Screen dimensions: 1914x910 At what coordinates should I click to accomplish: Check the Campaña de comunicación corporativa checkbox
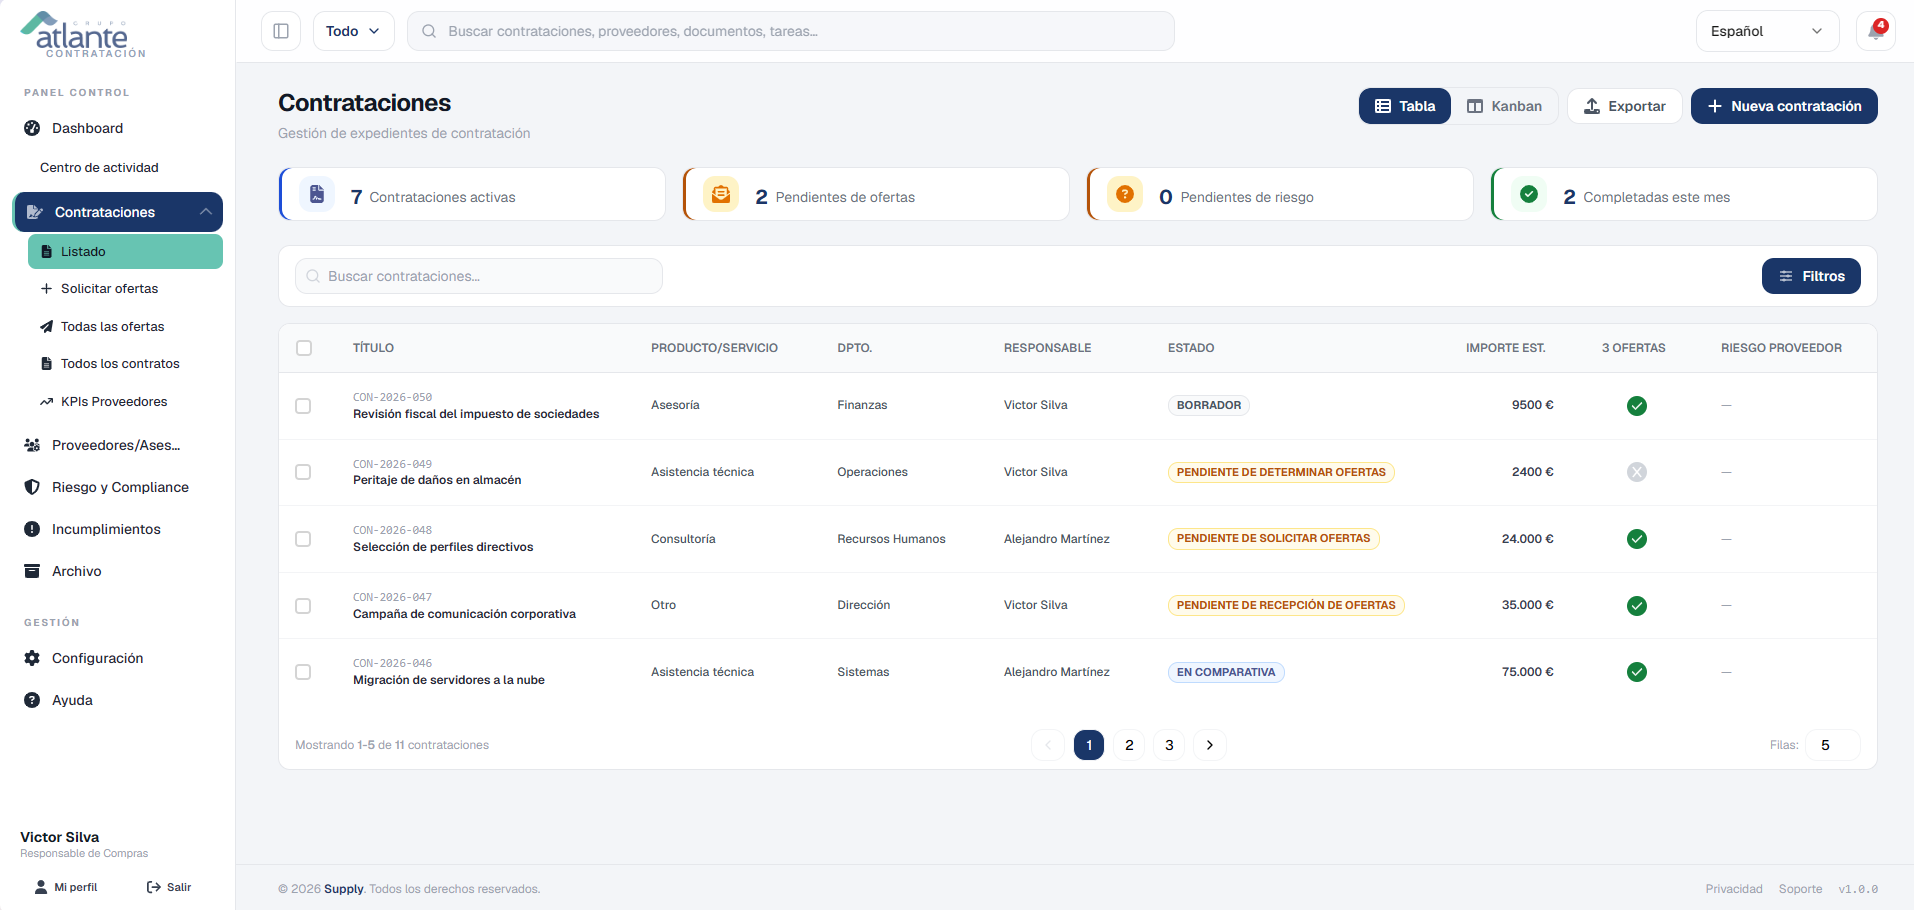click(x=303, y=606)
